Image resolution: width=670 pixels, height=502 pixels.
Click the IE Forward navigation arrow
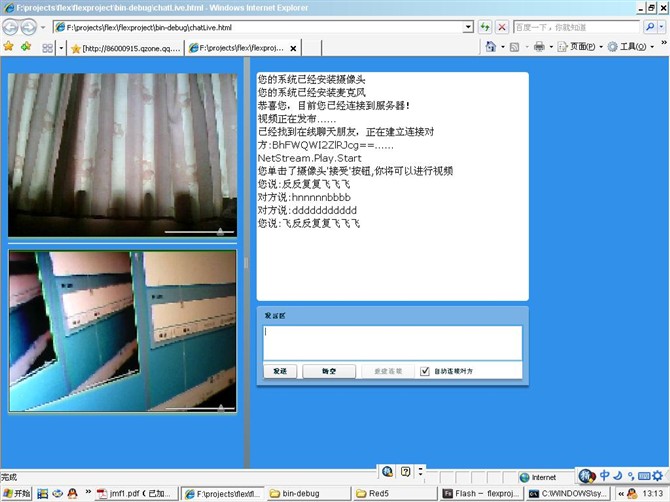[28, 27]
